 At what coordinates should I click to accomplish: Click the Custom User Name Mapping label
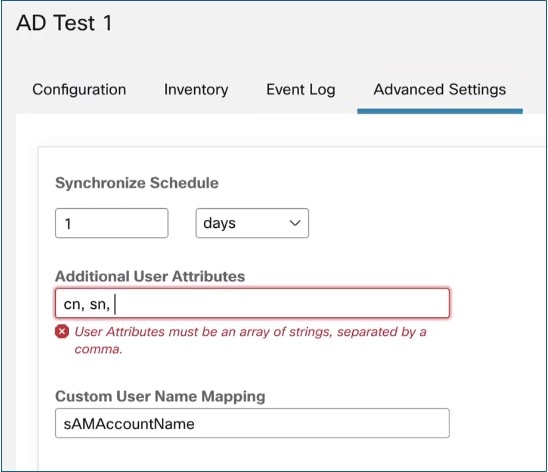(x=160, y=396)
